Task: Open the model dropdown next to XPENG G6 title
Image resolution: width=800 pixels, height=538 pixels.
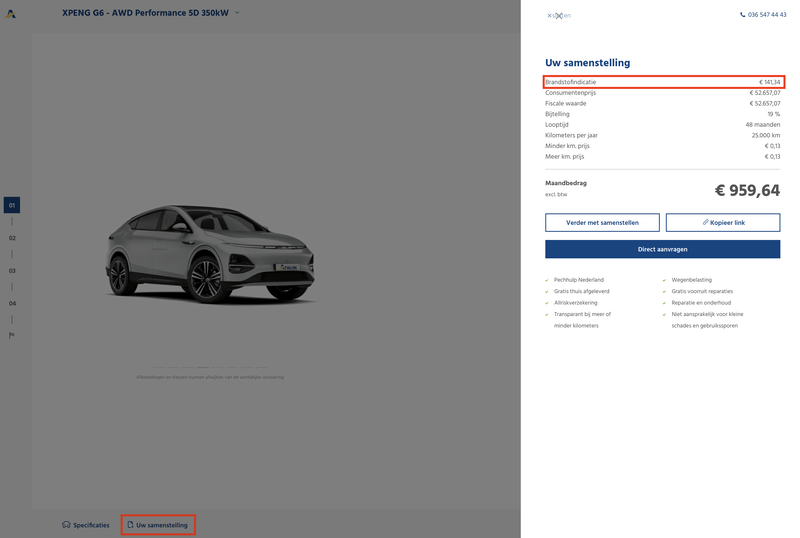Action: (237, 13)
